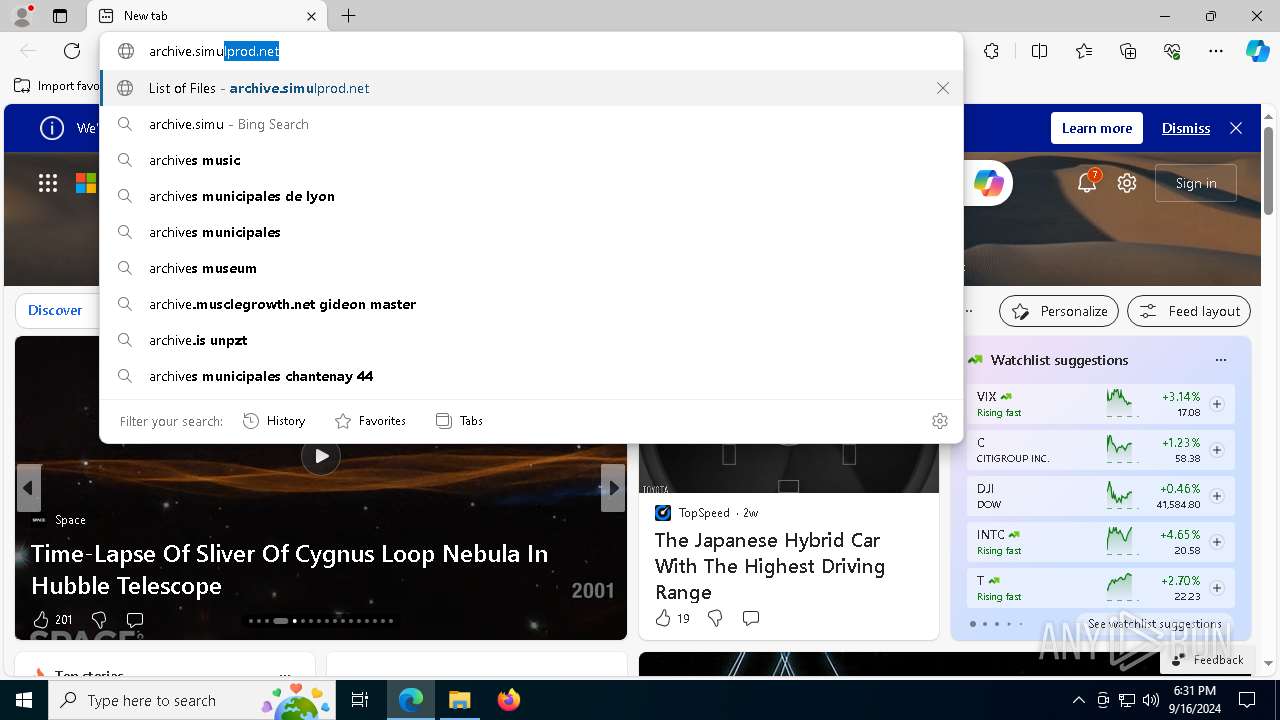Viewport: 1280px width, 720px height.
Task: Click the Feedback button
Action: (x=1208, y=660)
